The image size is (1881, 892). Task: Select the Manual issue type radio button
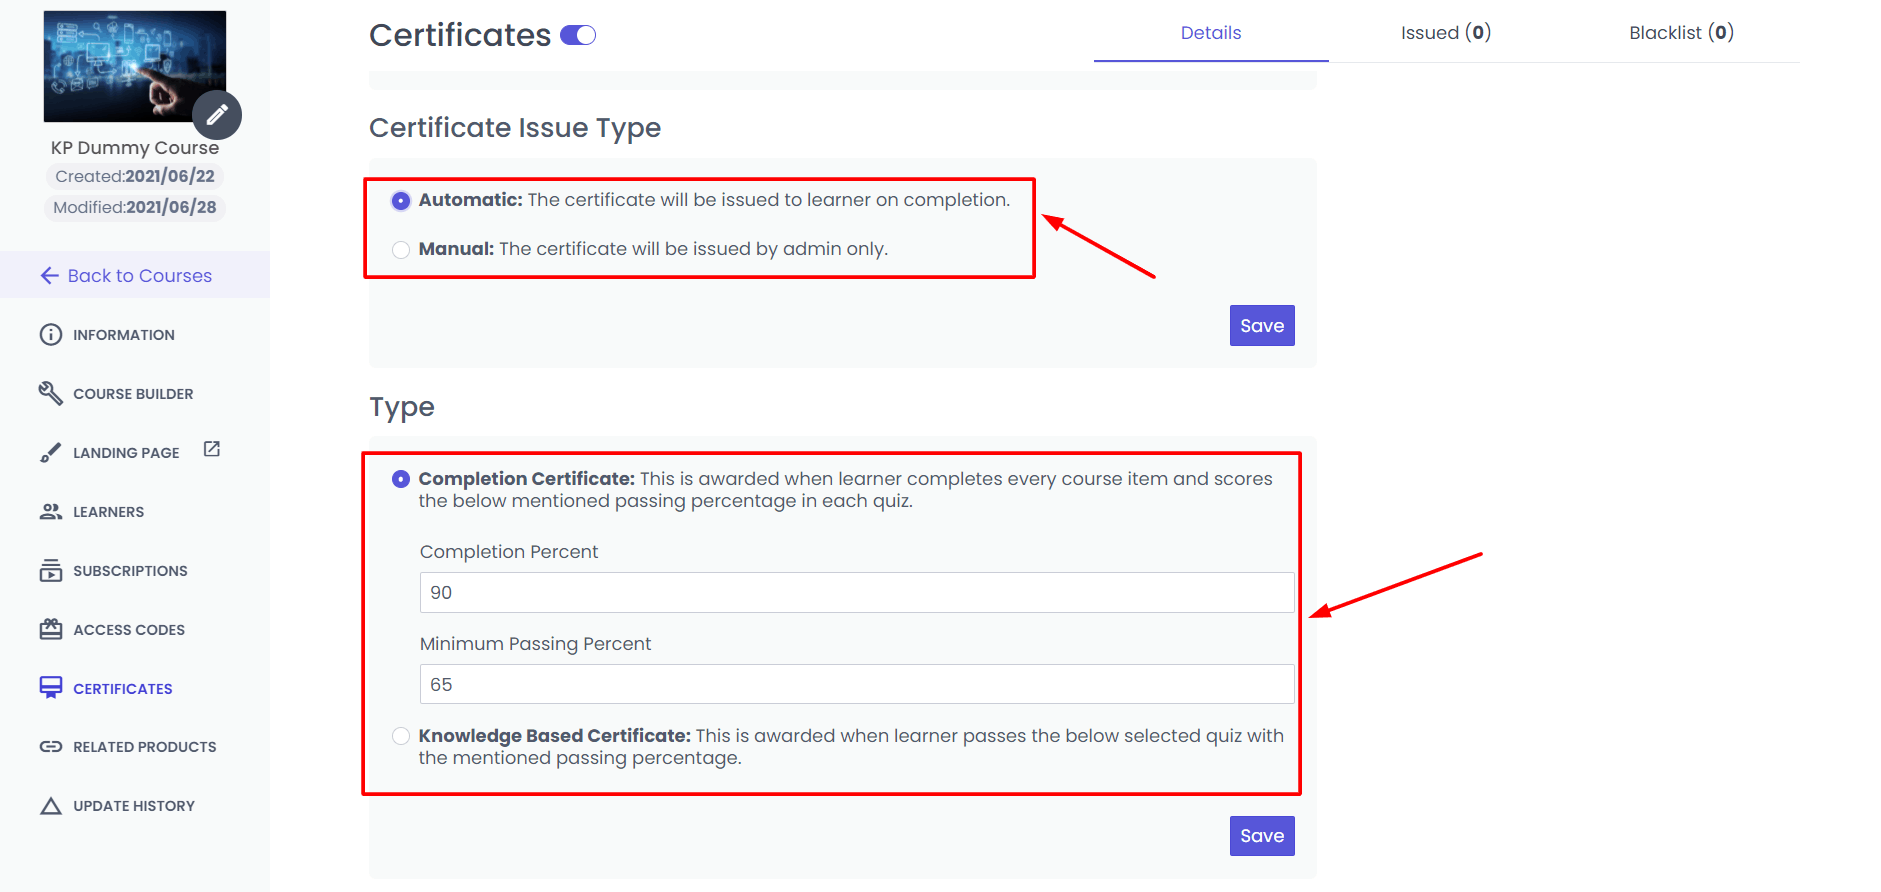pos(401,250)
